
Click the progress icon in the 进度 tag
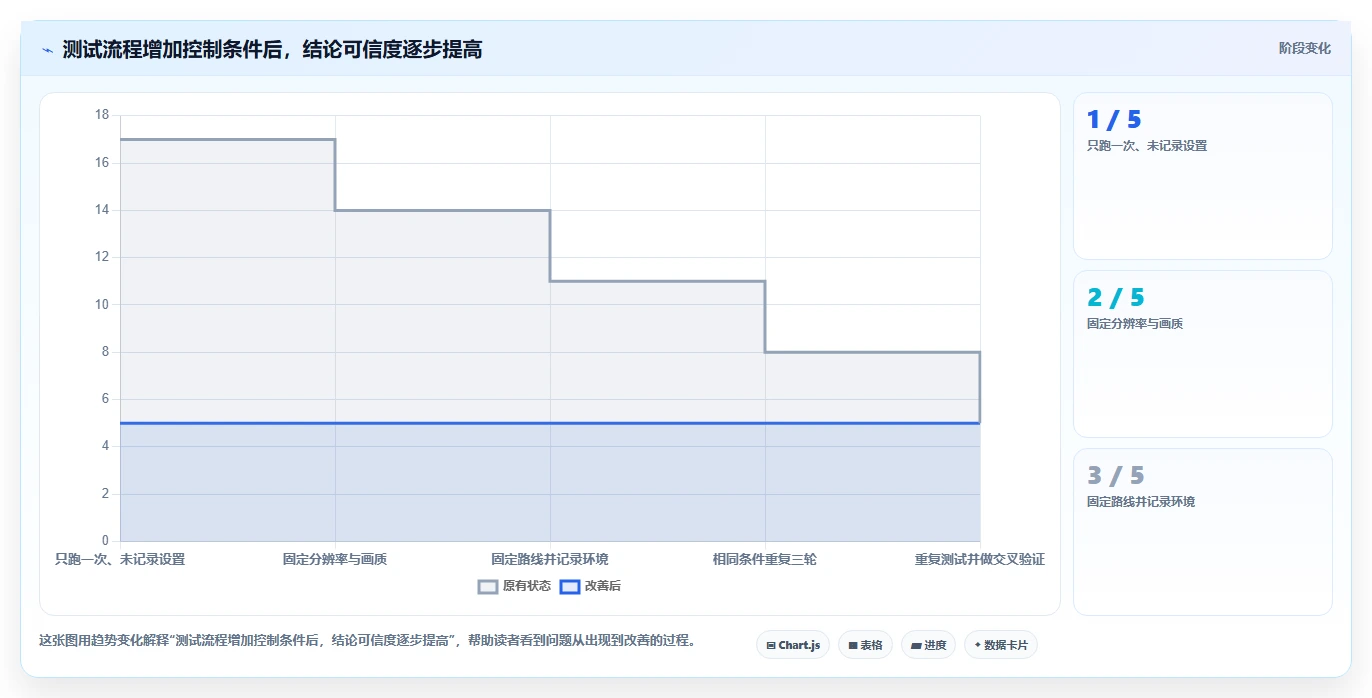(916, 646)
